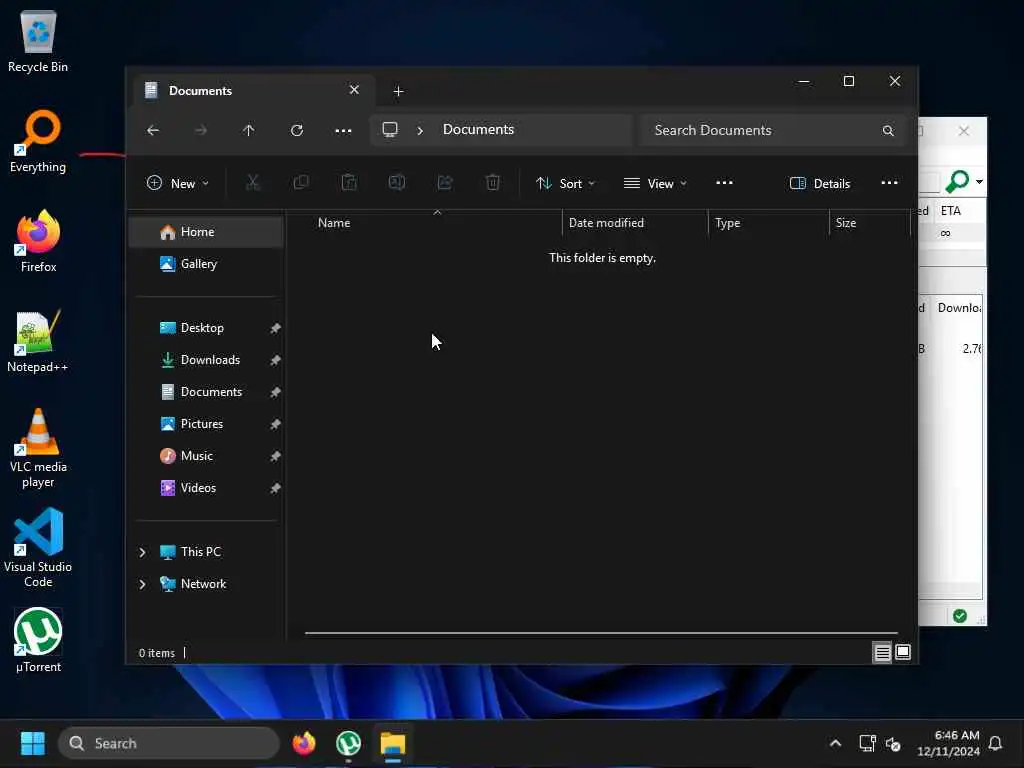Click the Paste clipboard icon

click(349, 183)
